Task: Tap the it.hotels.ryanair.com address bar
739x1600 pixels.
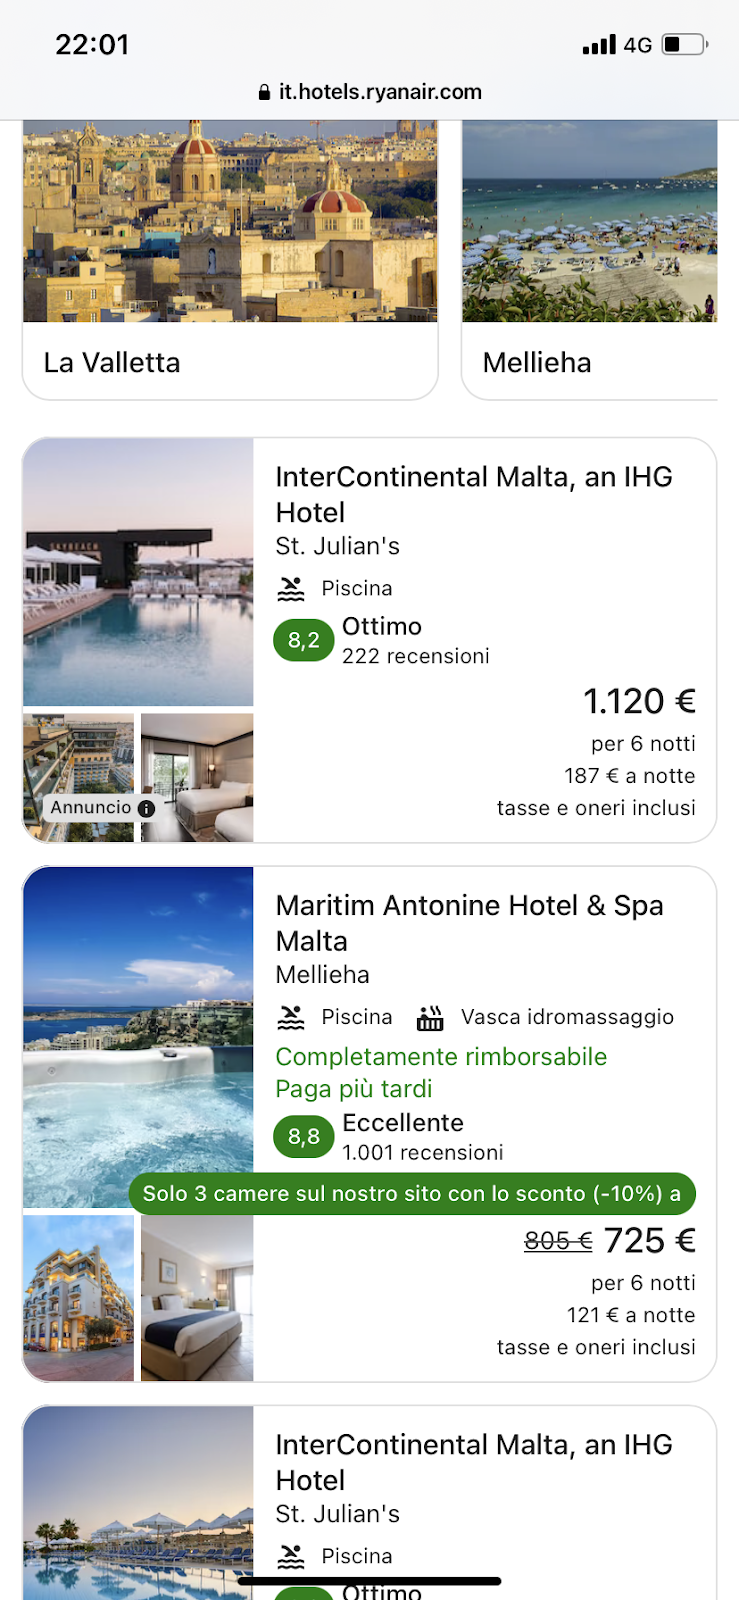Action: [x=380, y=92]
